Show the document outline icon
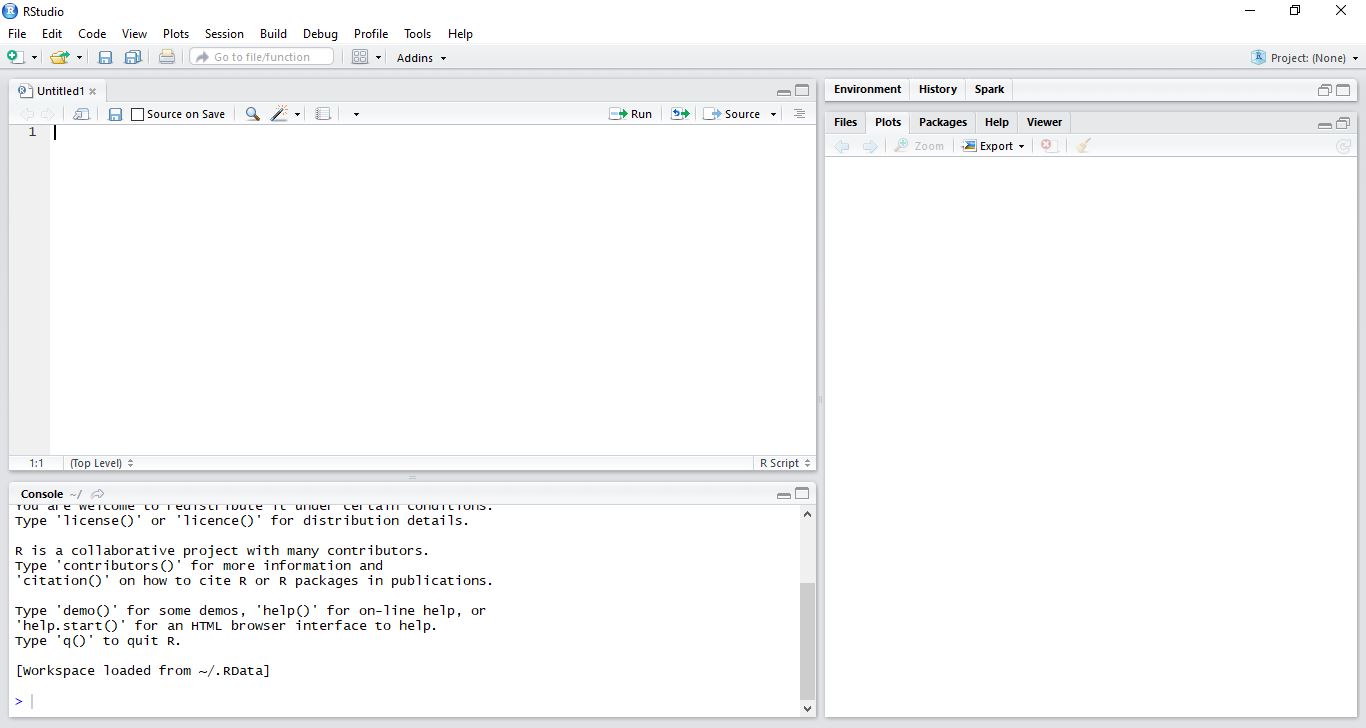This screenshot has height=728, width=1366. (799, 114)
